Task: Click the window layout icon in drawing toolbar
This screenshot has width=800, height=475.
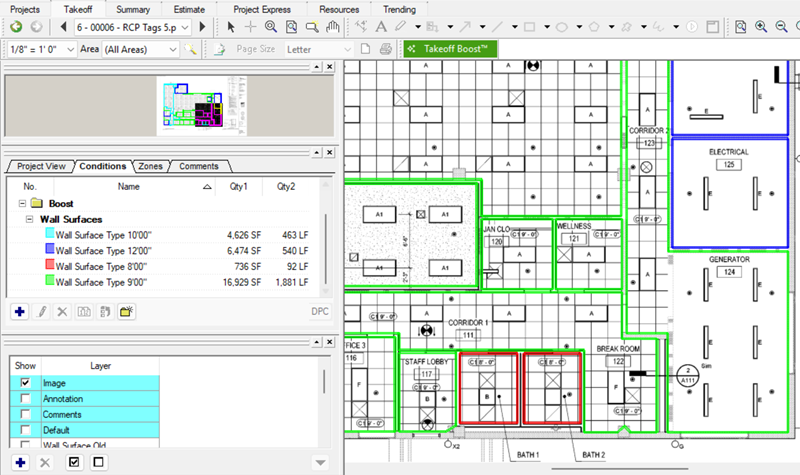Action: click(x=712, y=27)
